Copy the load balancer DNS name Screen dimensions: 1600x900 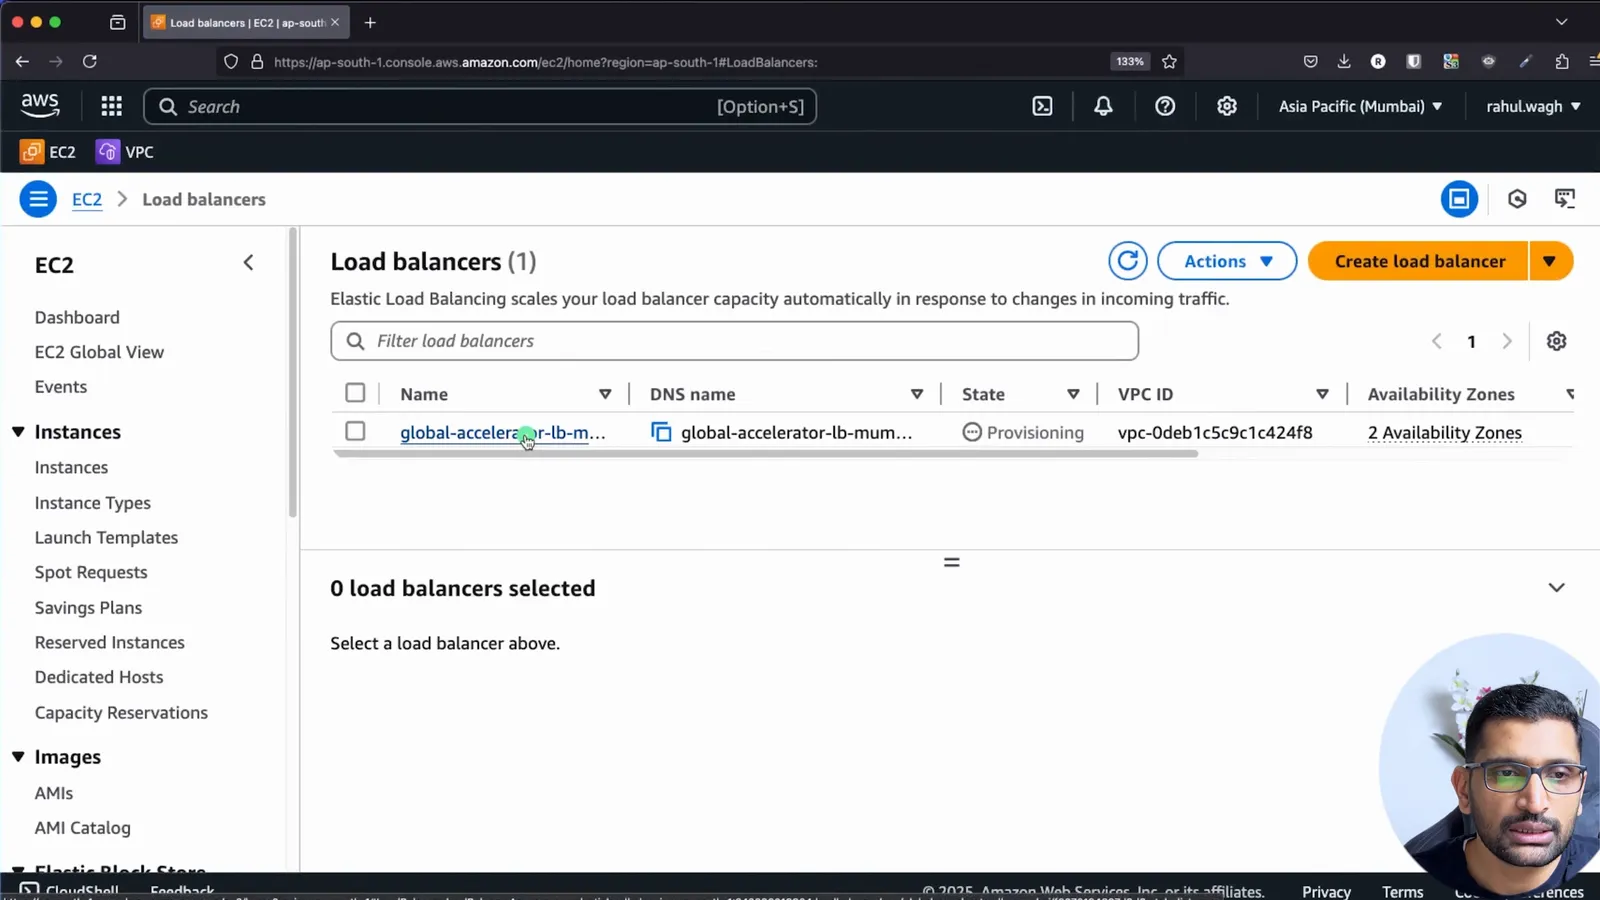click(661, 432)
